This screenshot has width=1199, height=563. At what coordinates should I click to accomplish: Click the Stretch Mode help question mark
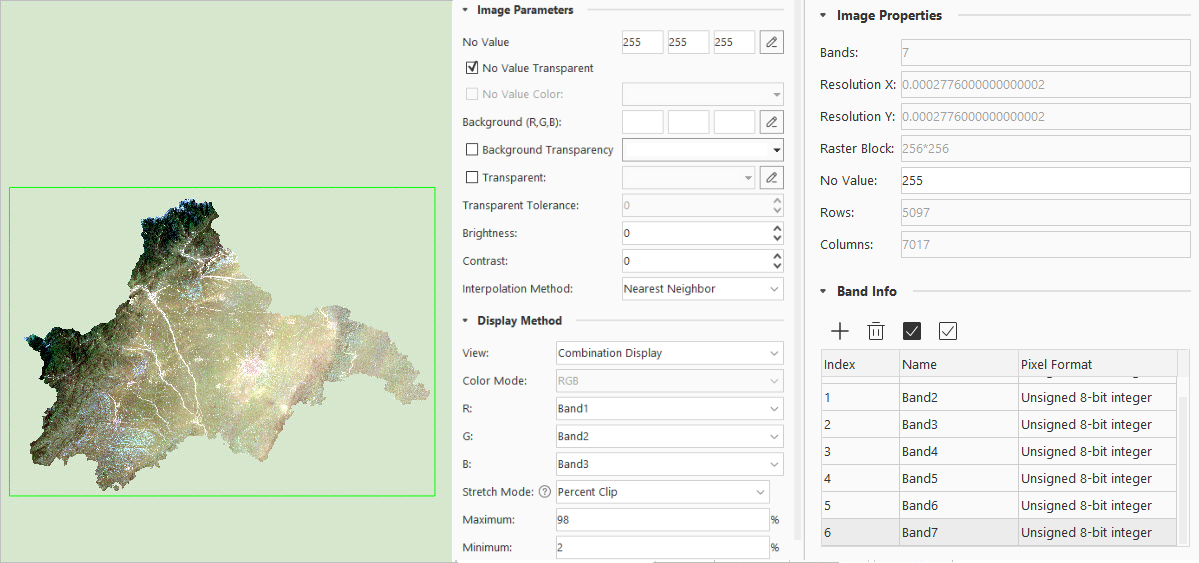(x=545, y=492)
